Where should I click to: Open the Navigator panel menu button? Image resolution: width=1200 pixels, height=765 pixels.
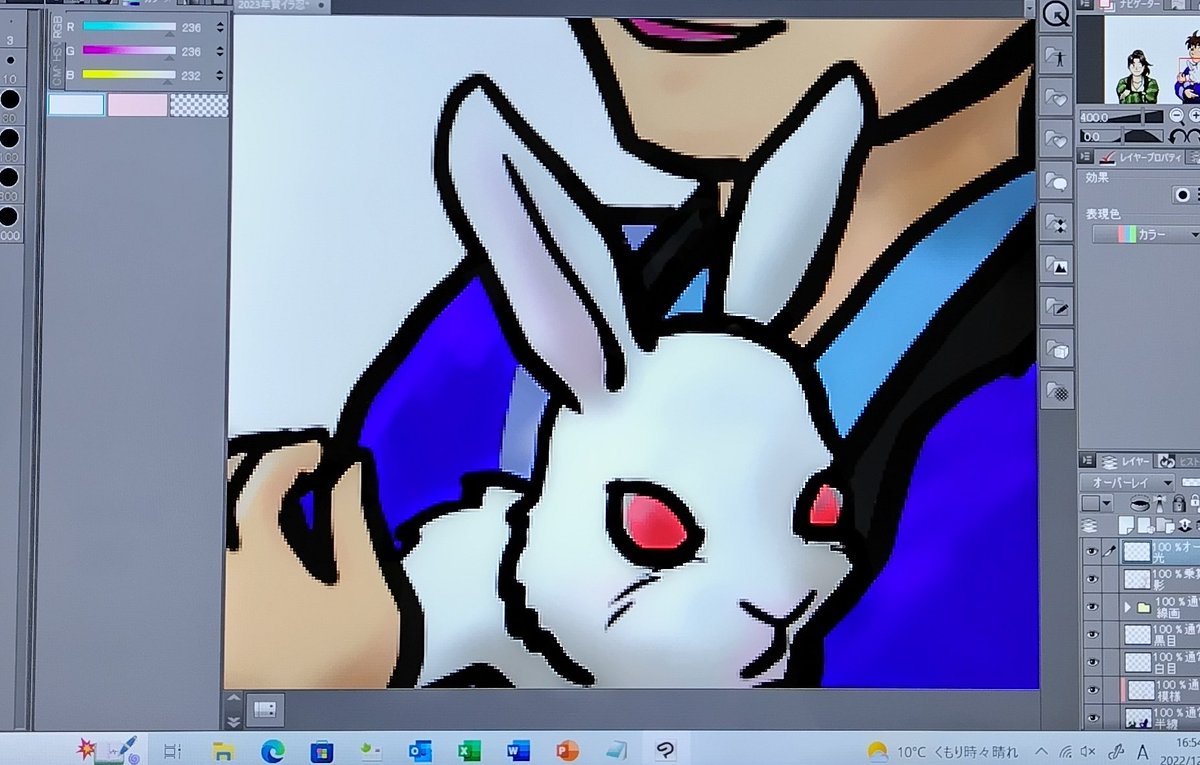pyautogui.click(x=1083, y=6)
